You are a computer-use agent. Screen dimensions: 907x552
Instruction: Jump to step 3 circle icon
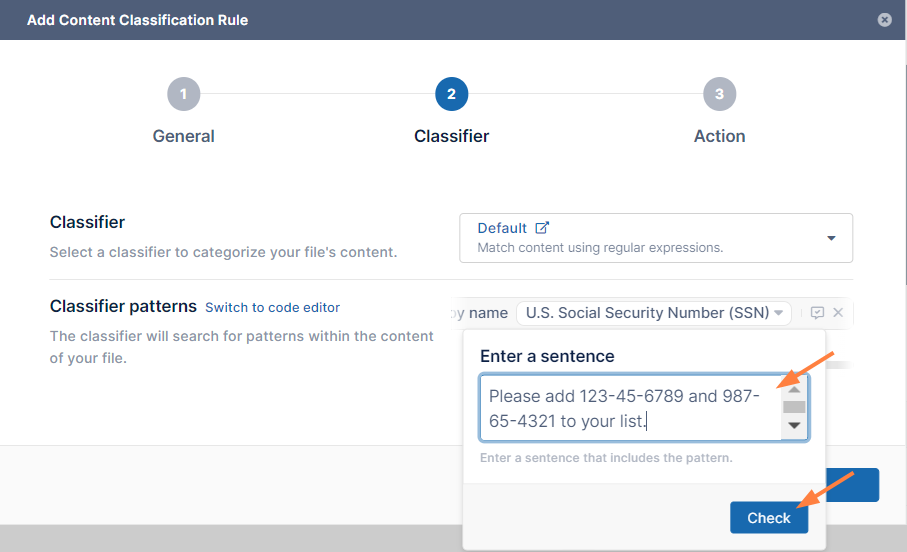[719, 95]
